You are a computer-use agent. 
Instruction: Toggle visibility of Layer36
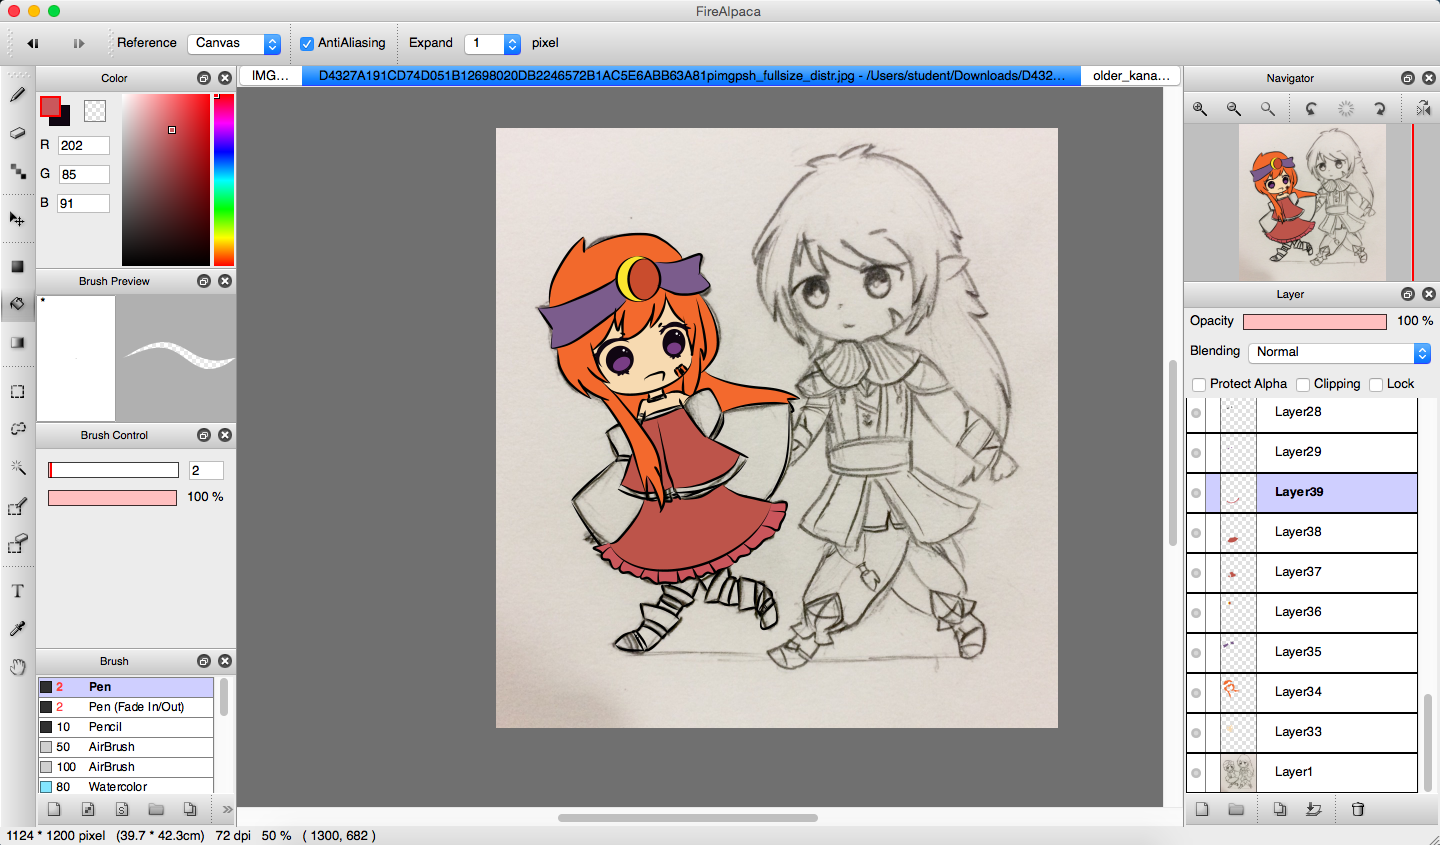tap(1196, 613)
